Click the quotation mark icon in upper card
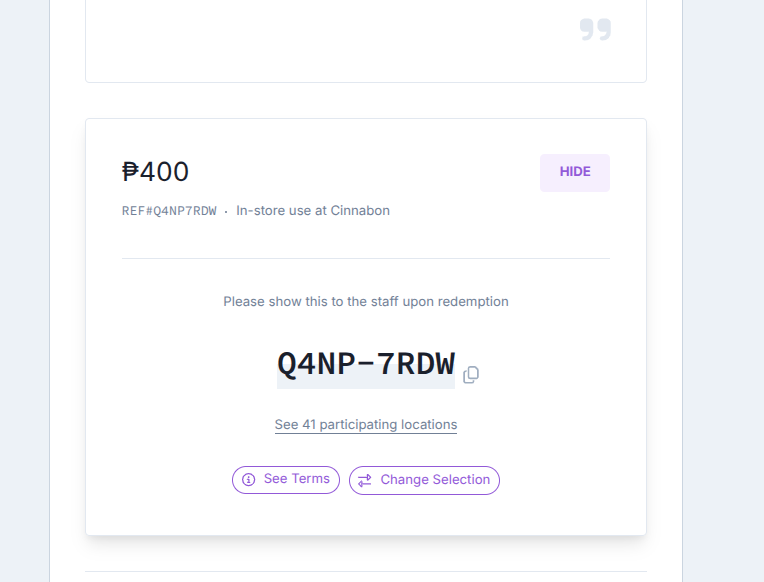764x582 pixels. [x=595, y=29]
